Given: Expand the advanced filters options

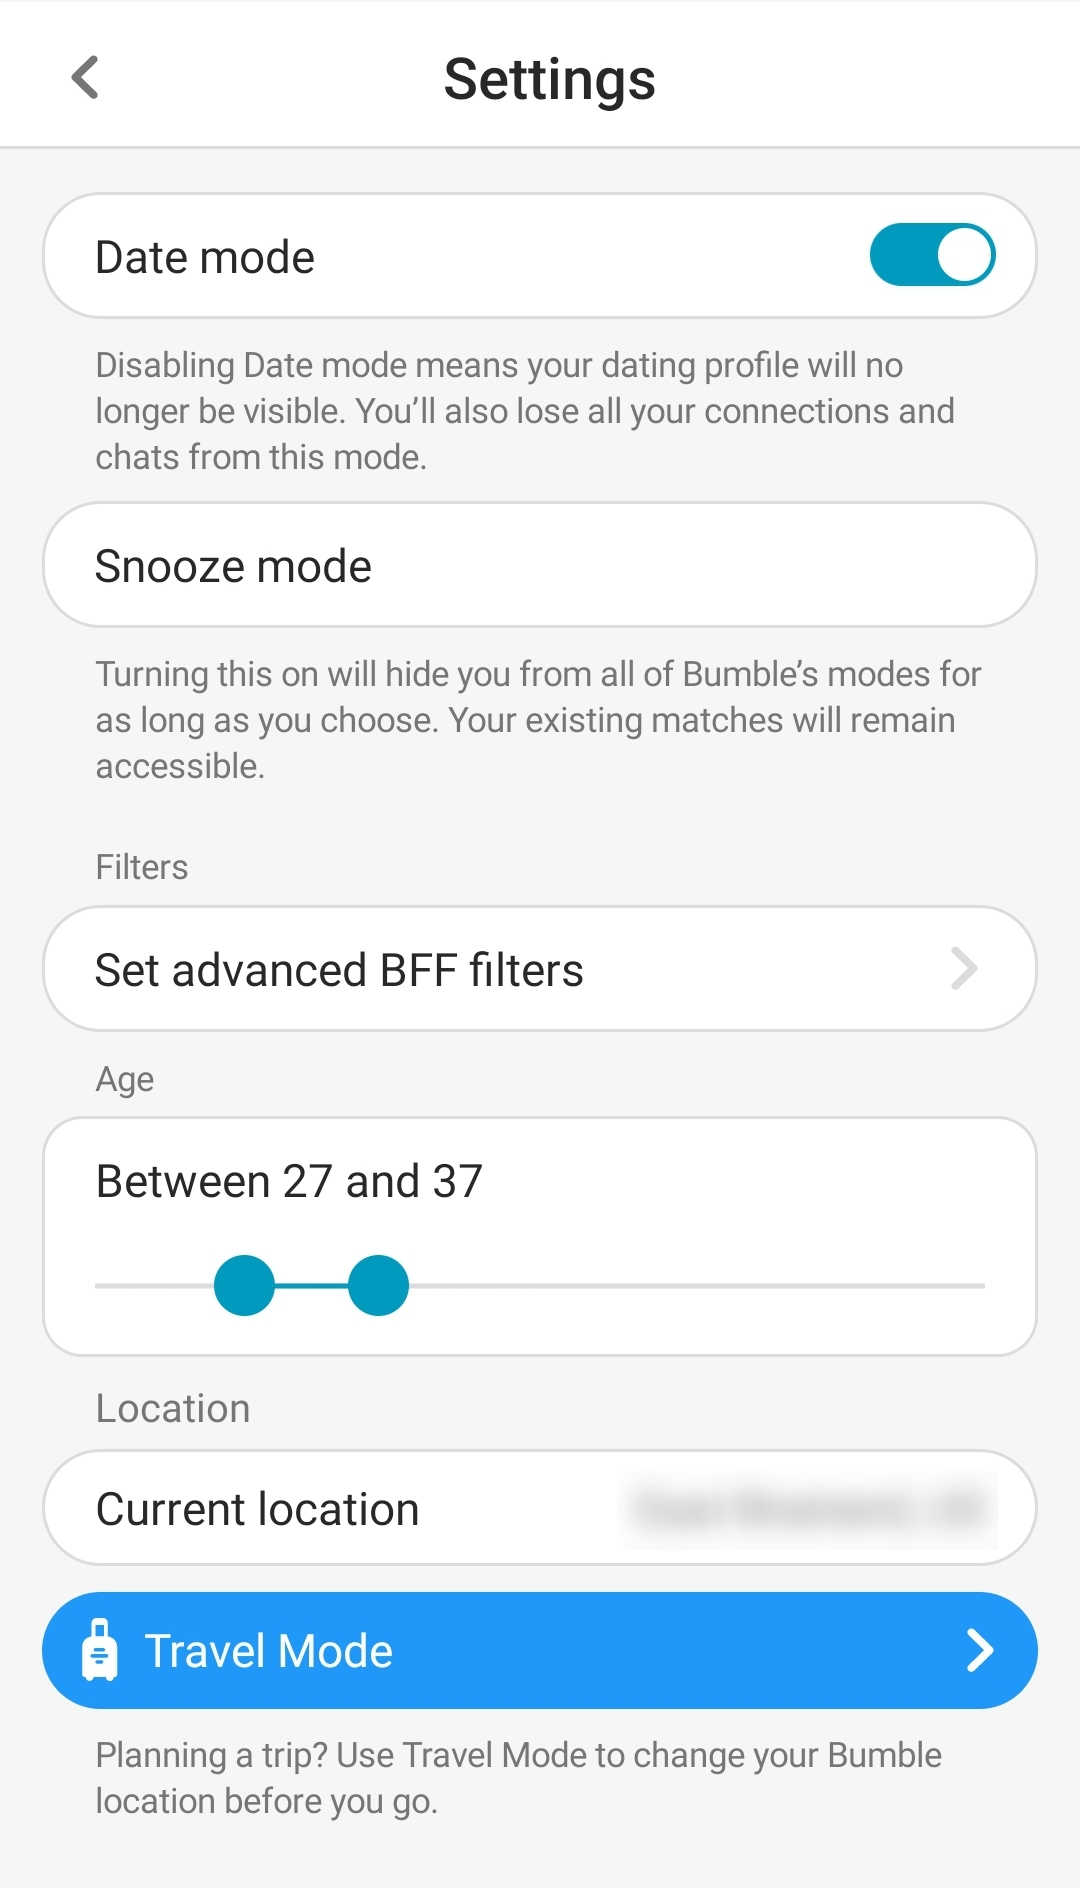Looking at the screenshot, I should [540, 968].
